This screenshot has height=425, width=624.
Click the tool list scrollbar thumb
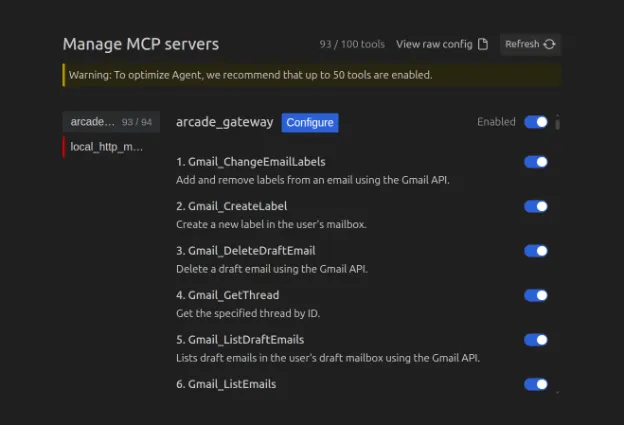pos(558,123)
